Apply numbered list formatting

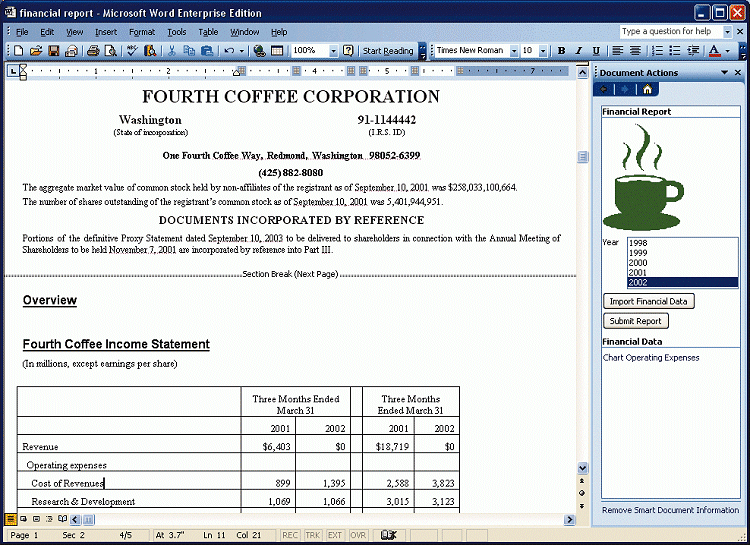(x=657, y=51)
